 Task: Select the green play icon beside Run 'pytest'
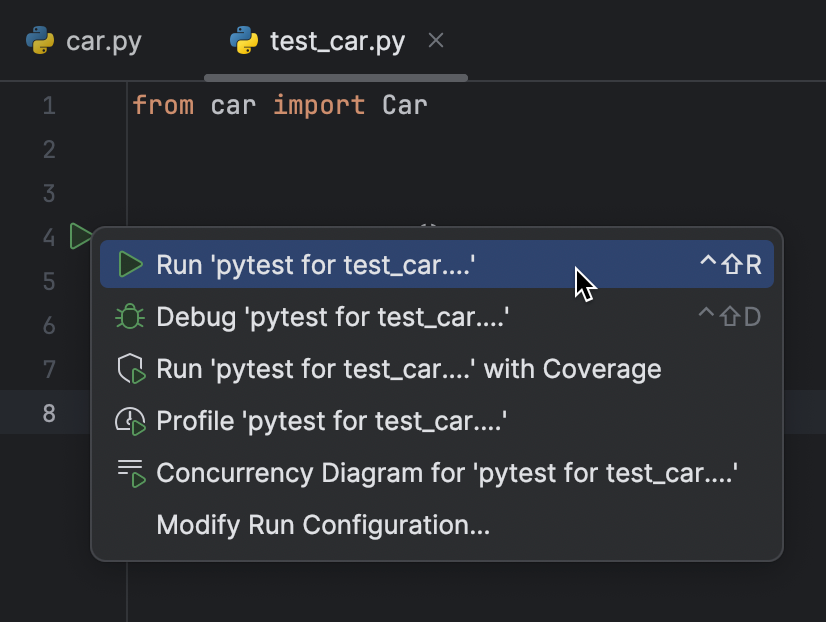(129, 264)
